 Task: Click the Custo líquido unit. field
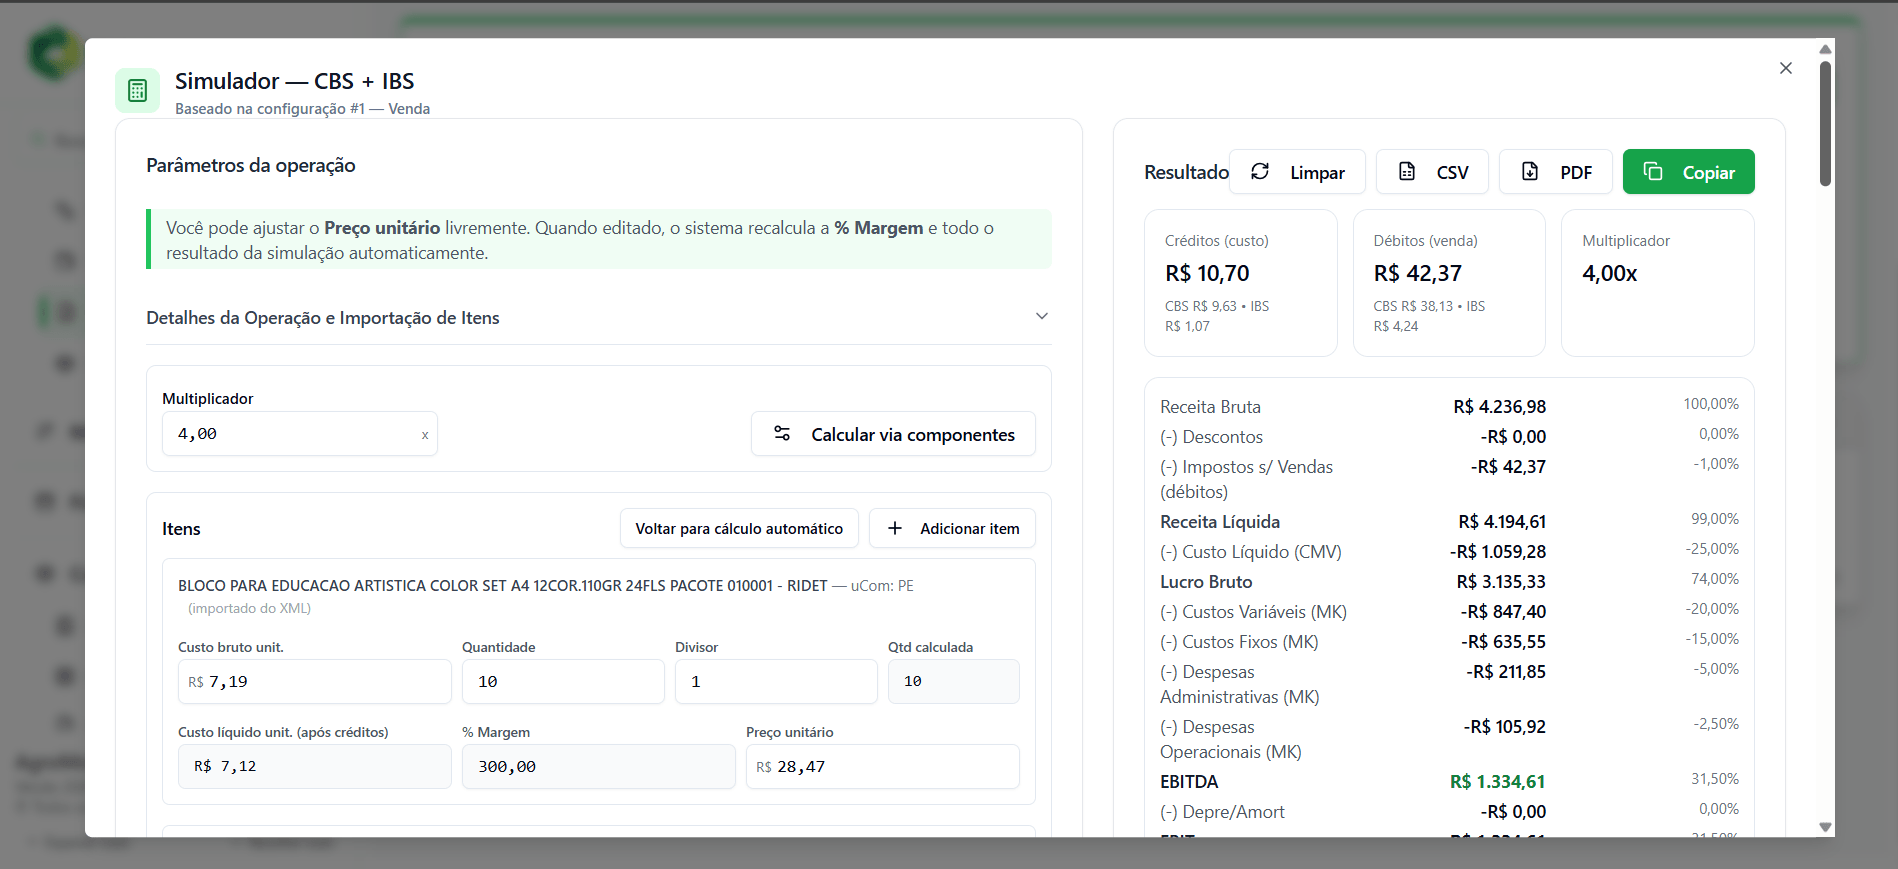(x=315, y=767)
